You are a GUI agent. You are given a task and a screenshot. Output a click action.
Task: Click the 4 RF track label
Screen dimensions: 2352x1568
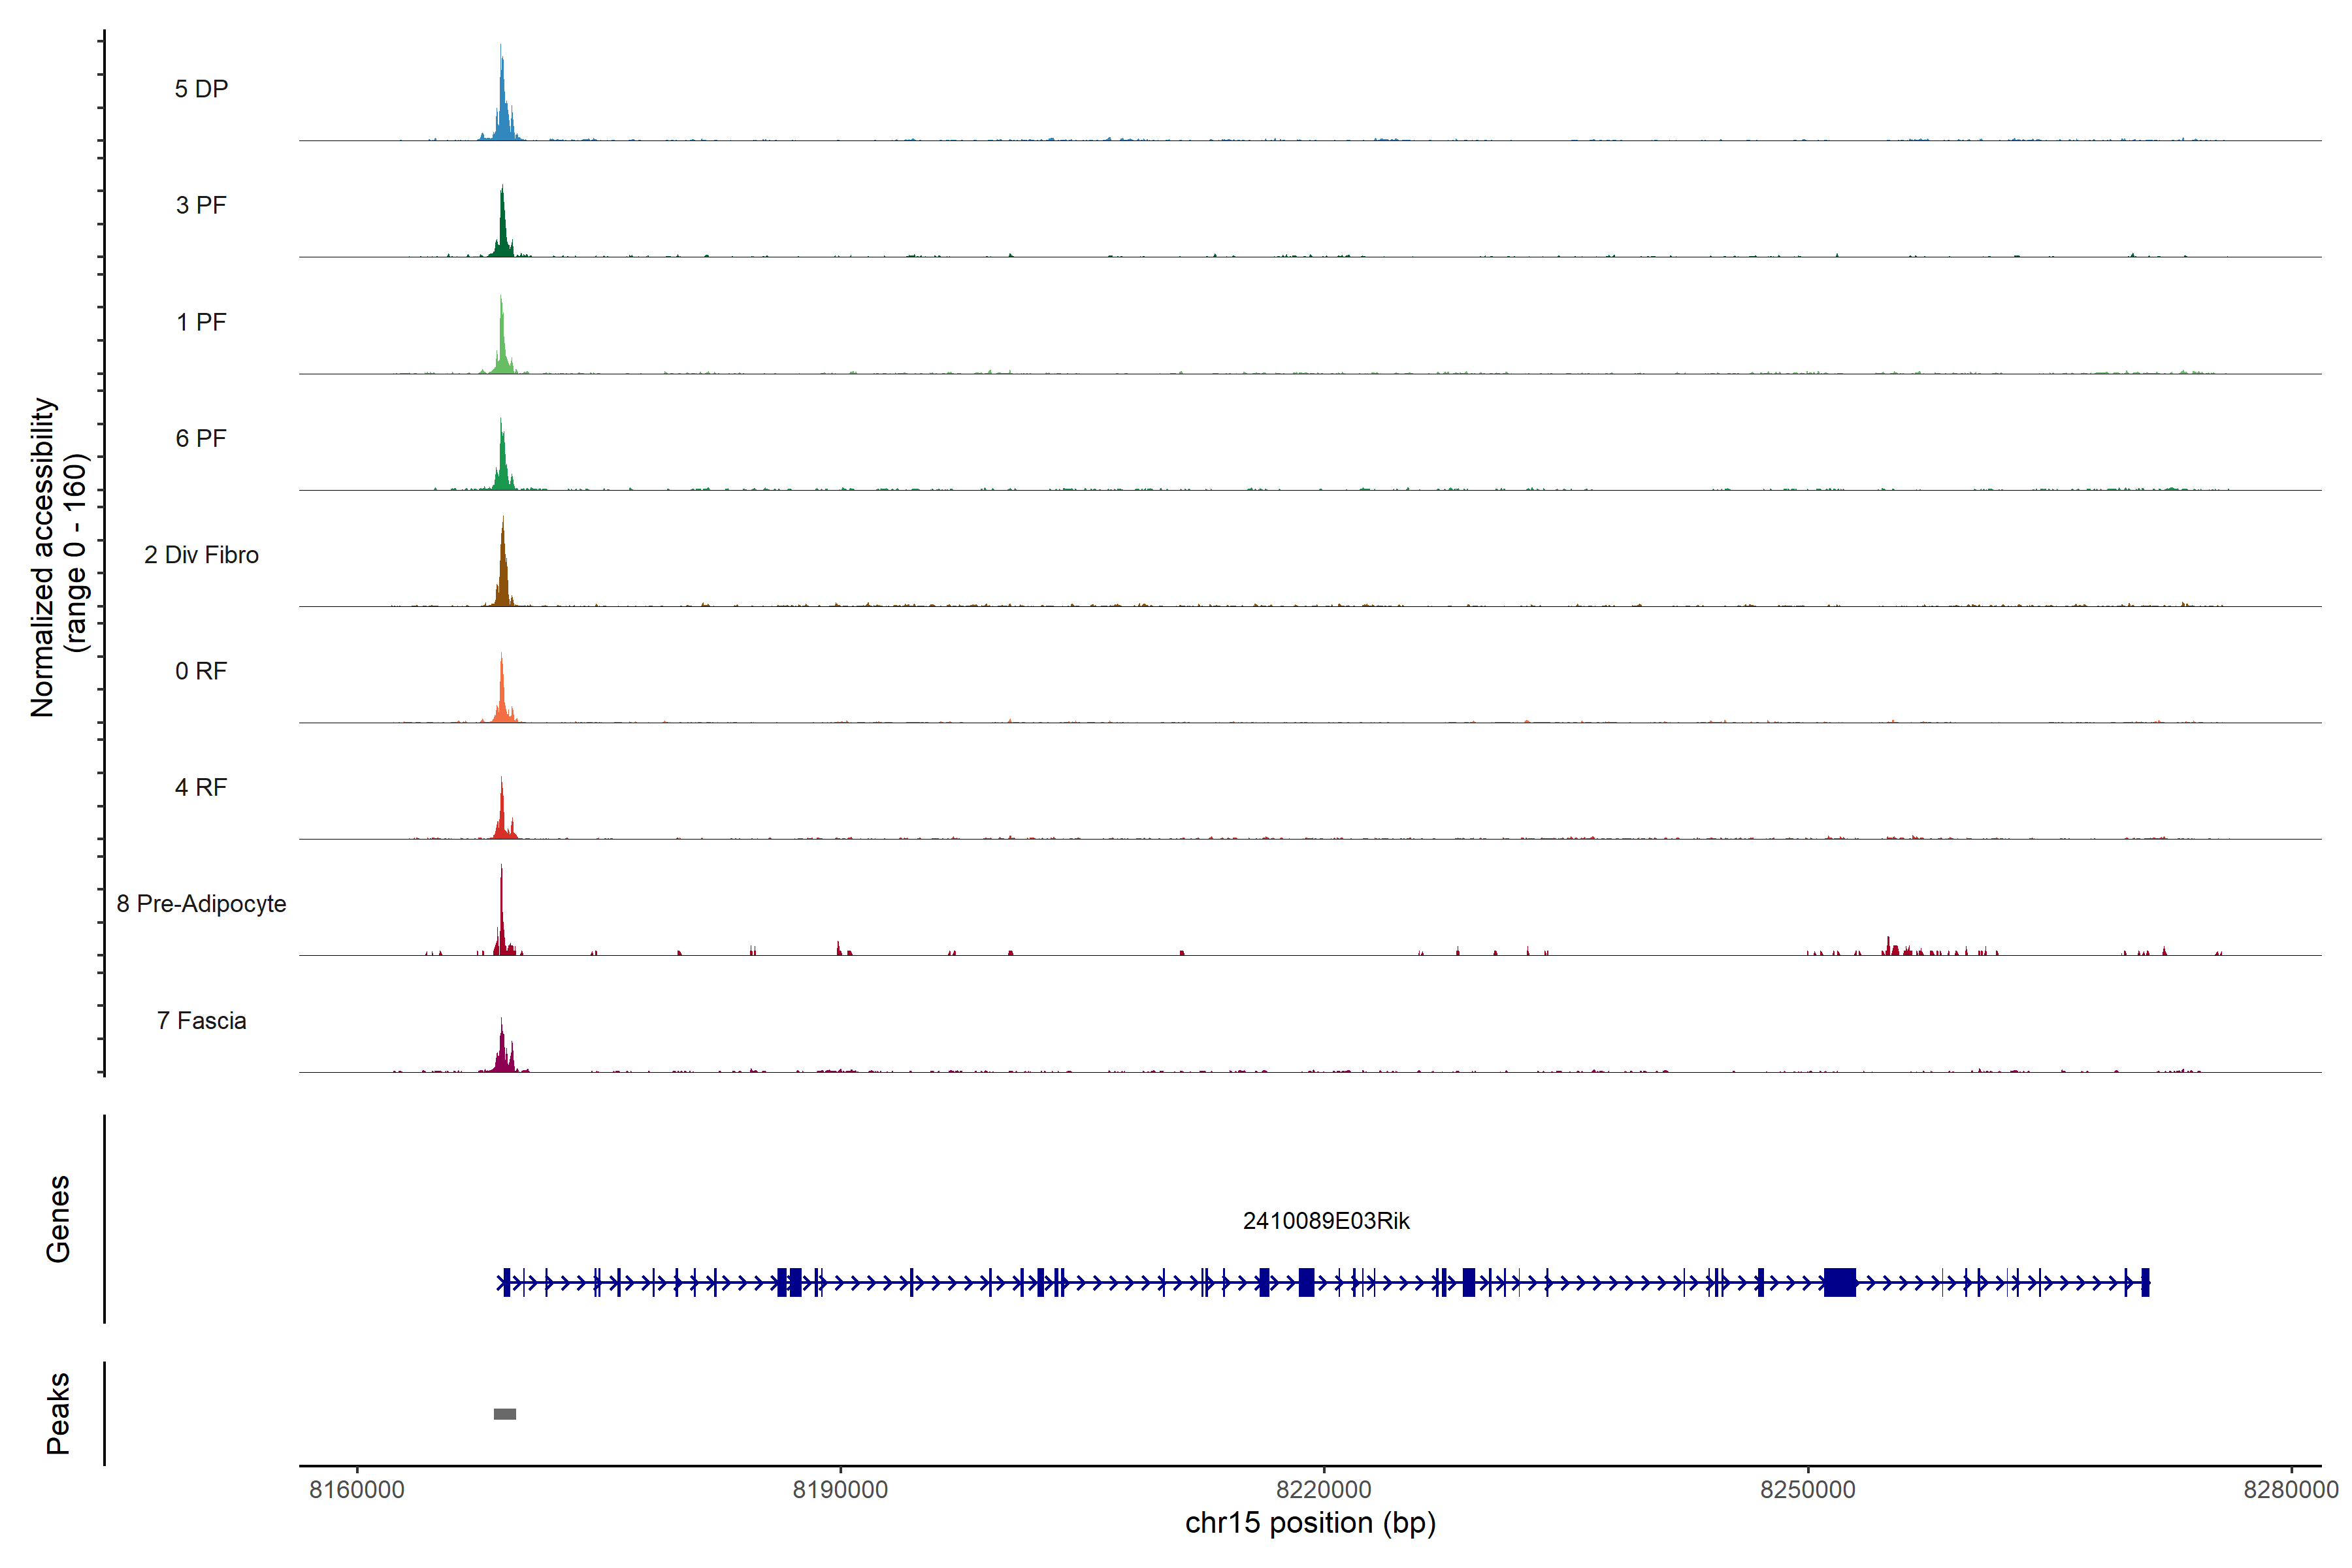click(201, 787)
